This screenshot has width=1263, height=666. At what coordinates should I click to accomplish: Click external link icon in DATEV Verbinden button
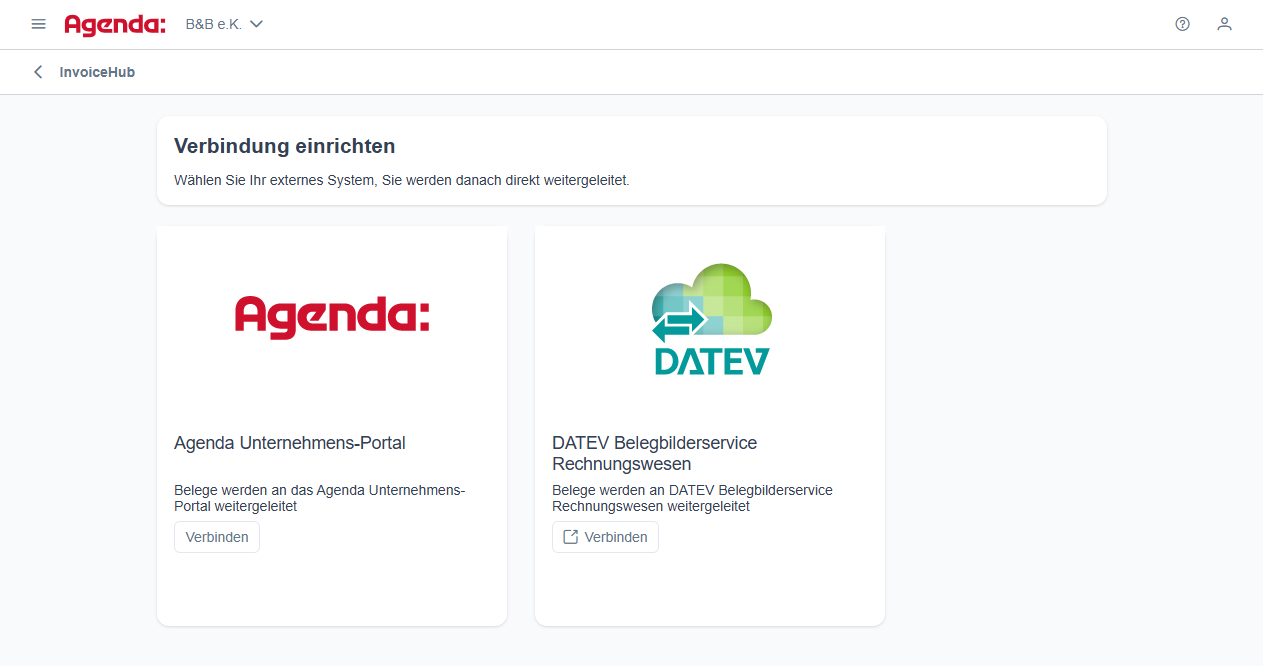[x=571, y=537]
